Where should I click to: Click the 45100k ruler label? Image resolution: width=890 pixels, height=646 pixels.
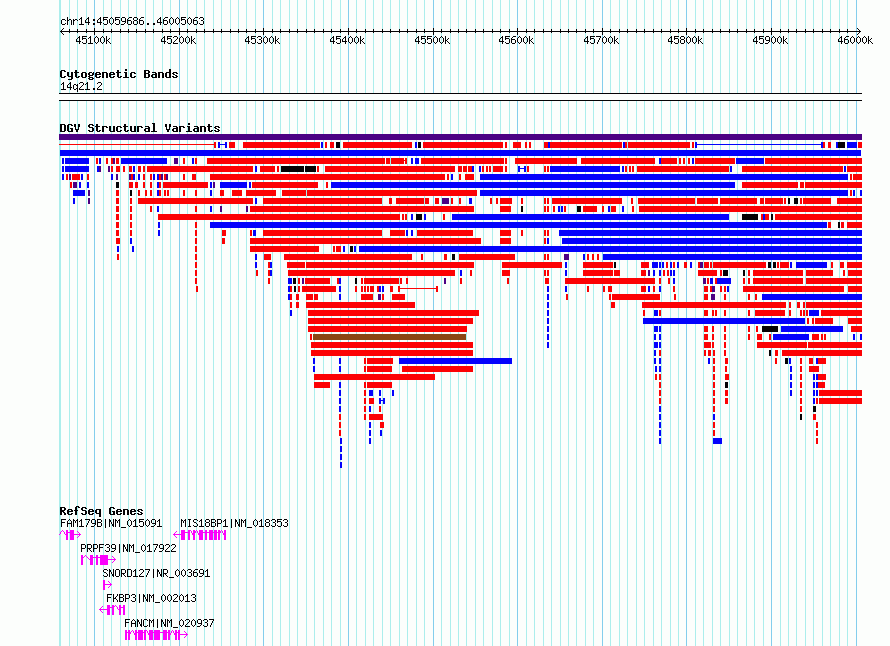(x=93, y=40)
